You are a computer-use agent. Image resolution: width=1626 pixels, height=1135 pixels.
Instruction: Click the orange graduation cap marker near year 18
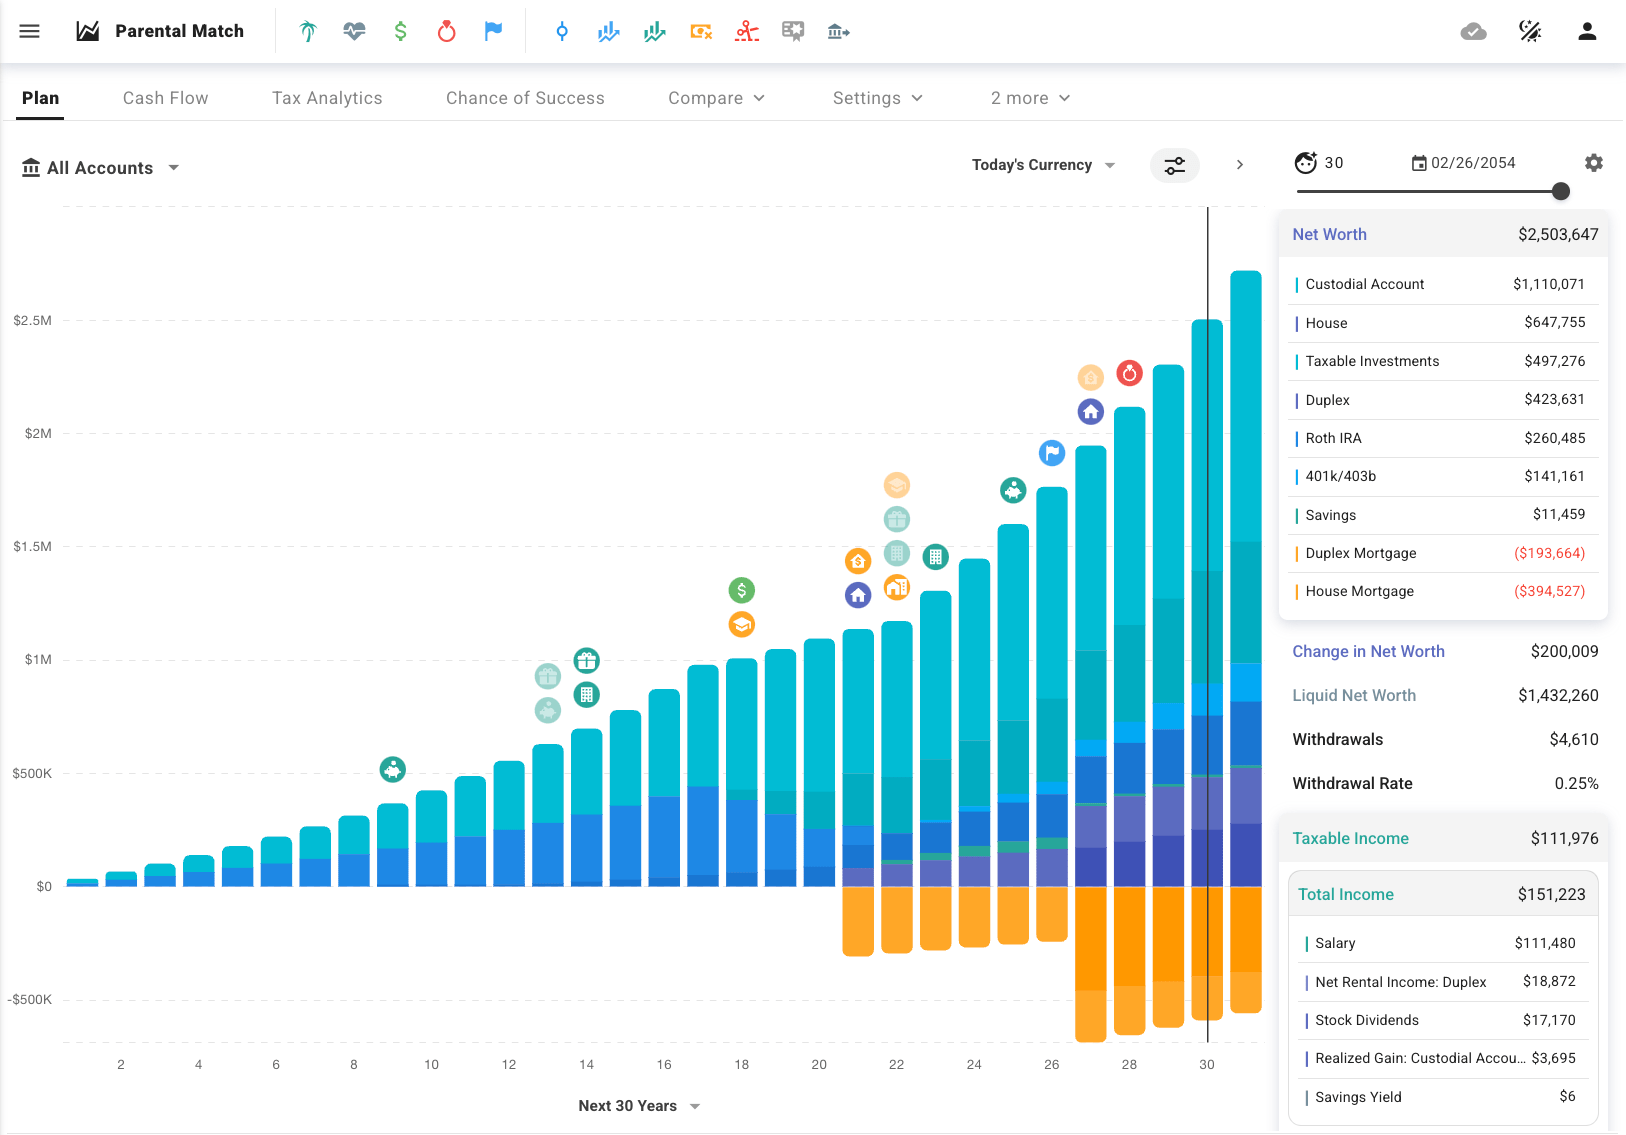tap(741, 625)
